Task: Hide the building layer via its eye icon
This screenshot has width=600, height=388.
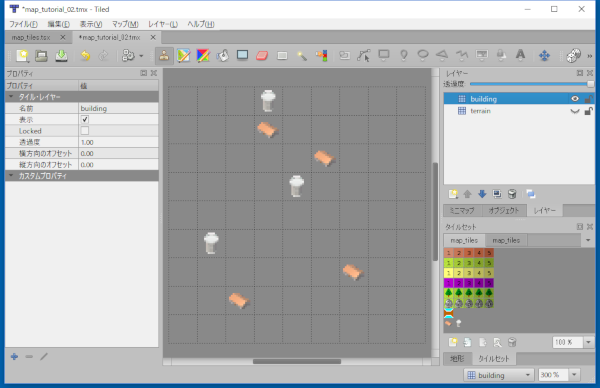Action: tap(575, 99)
